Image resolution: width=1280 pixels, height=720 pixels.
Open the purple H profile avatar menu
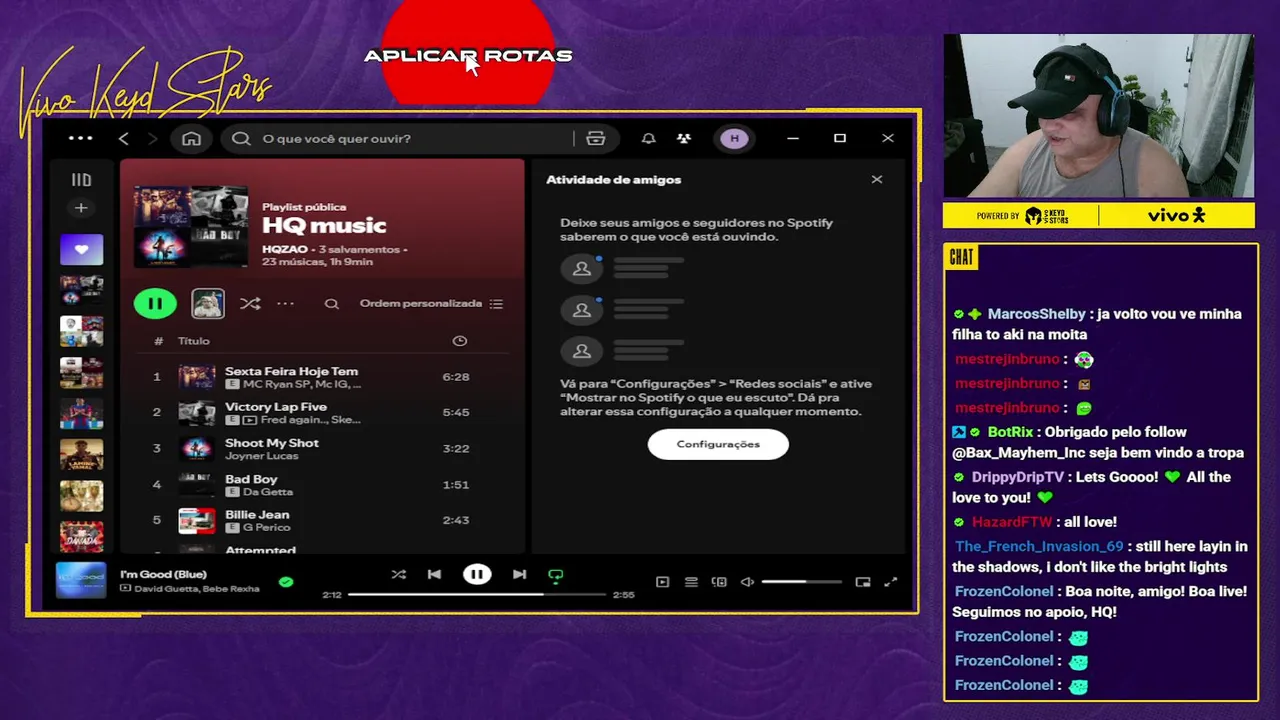735,138
